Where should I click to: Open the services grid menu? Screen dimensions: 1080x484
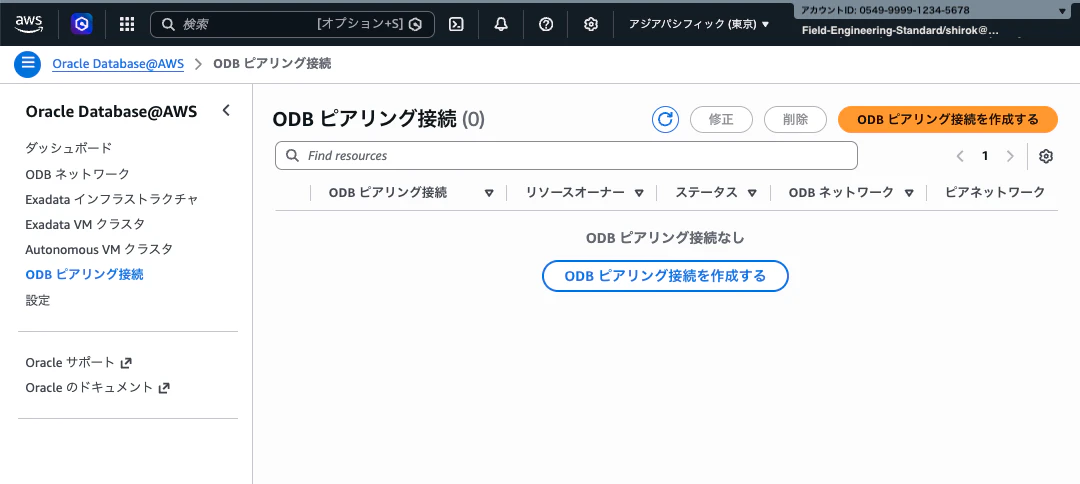click(x=127, y=24)
